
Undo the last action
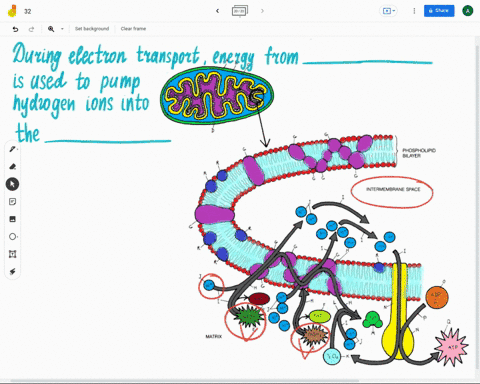tap(15, 29)
